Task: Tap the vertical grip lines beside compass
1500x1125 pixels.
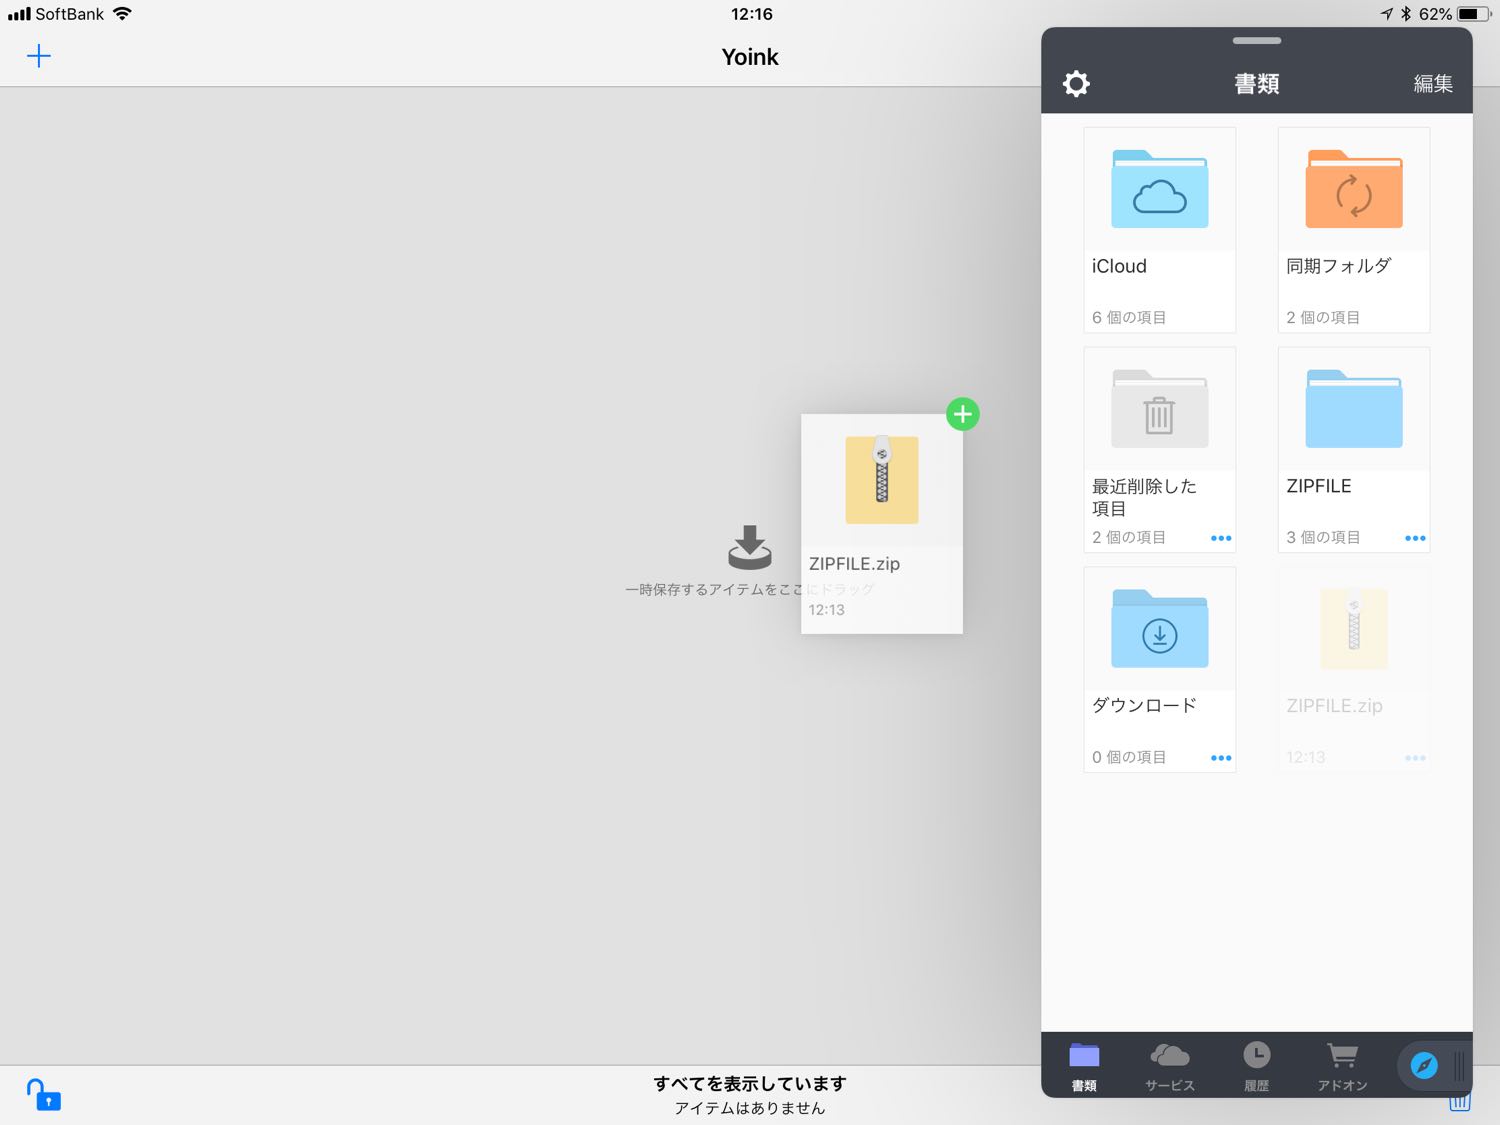Action: [1460, 1066]
